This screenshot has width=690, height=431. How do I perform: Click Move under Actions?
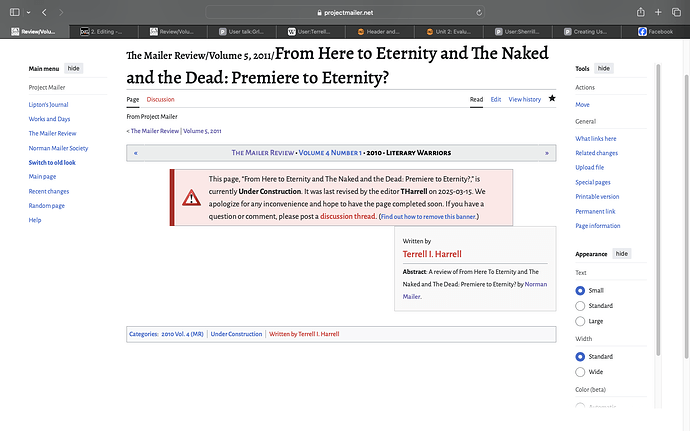click(x=582, y=105)
